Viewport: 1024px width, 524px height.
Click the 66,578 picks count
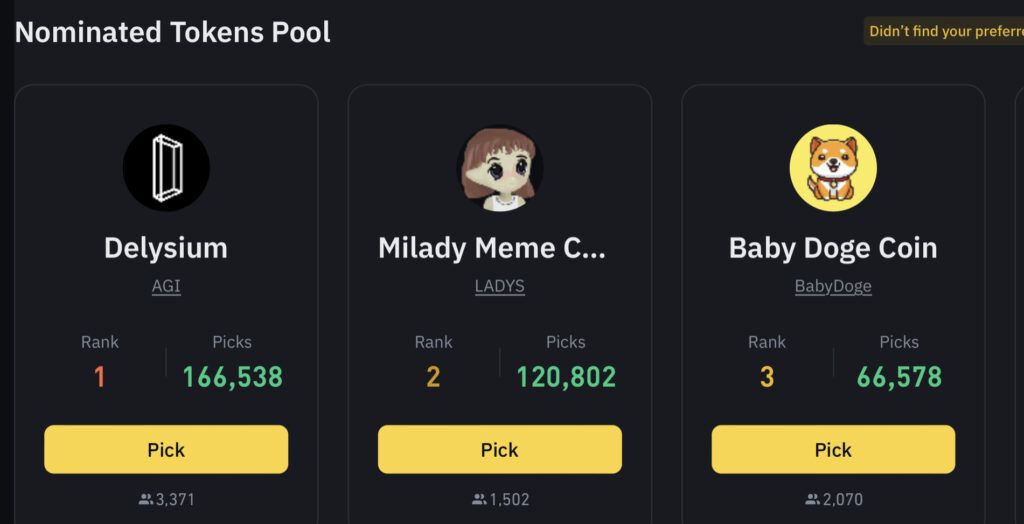899,377
